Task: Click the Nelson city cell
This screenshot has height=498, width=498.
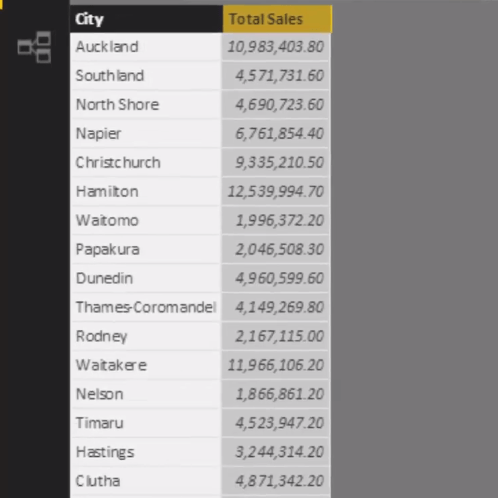Action: click(146, 394)
